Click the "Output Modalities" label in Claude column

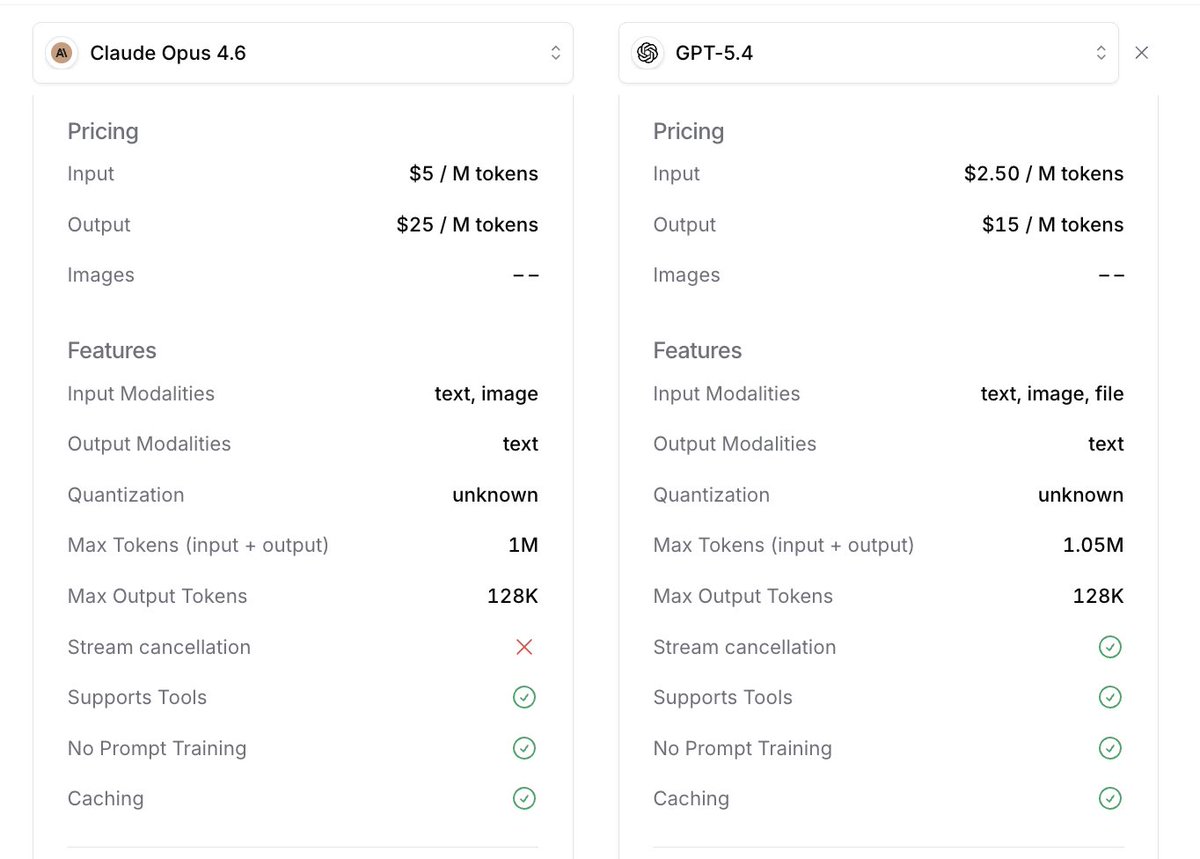pyautogui.click(x=149, y=444)
